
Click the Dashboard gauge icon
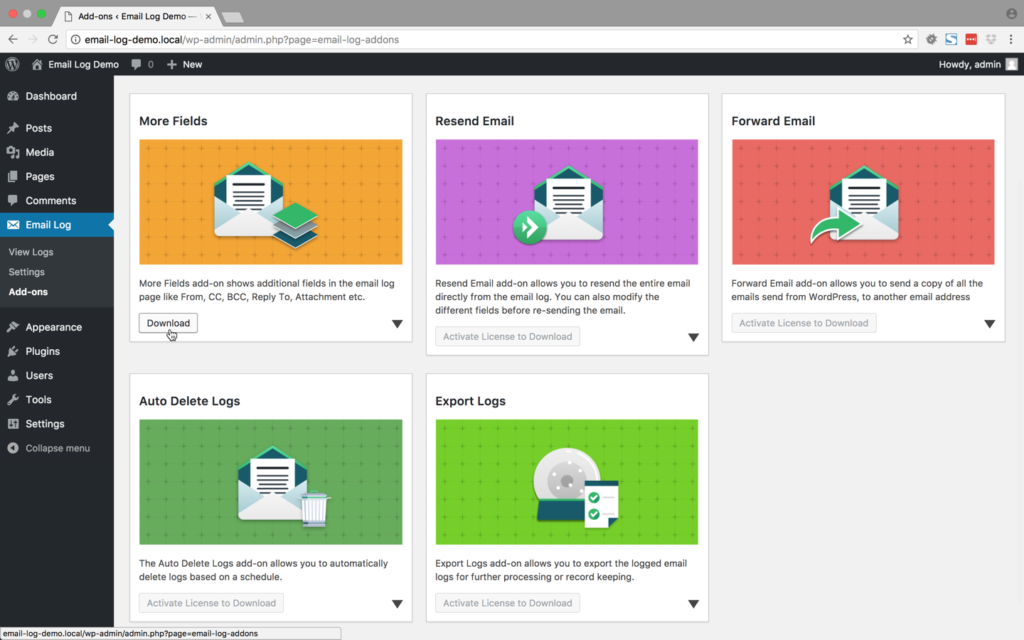[13, 96]
